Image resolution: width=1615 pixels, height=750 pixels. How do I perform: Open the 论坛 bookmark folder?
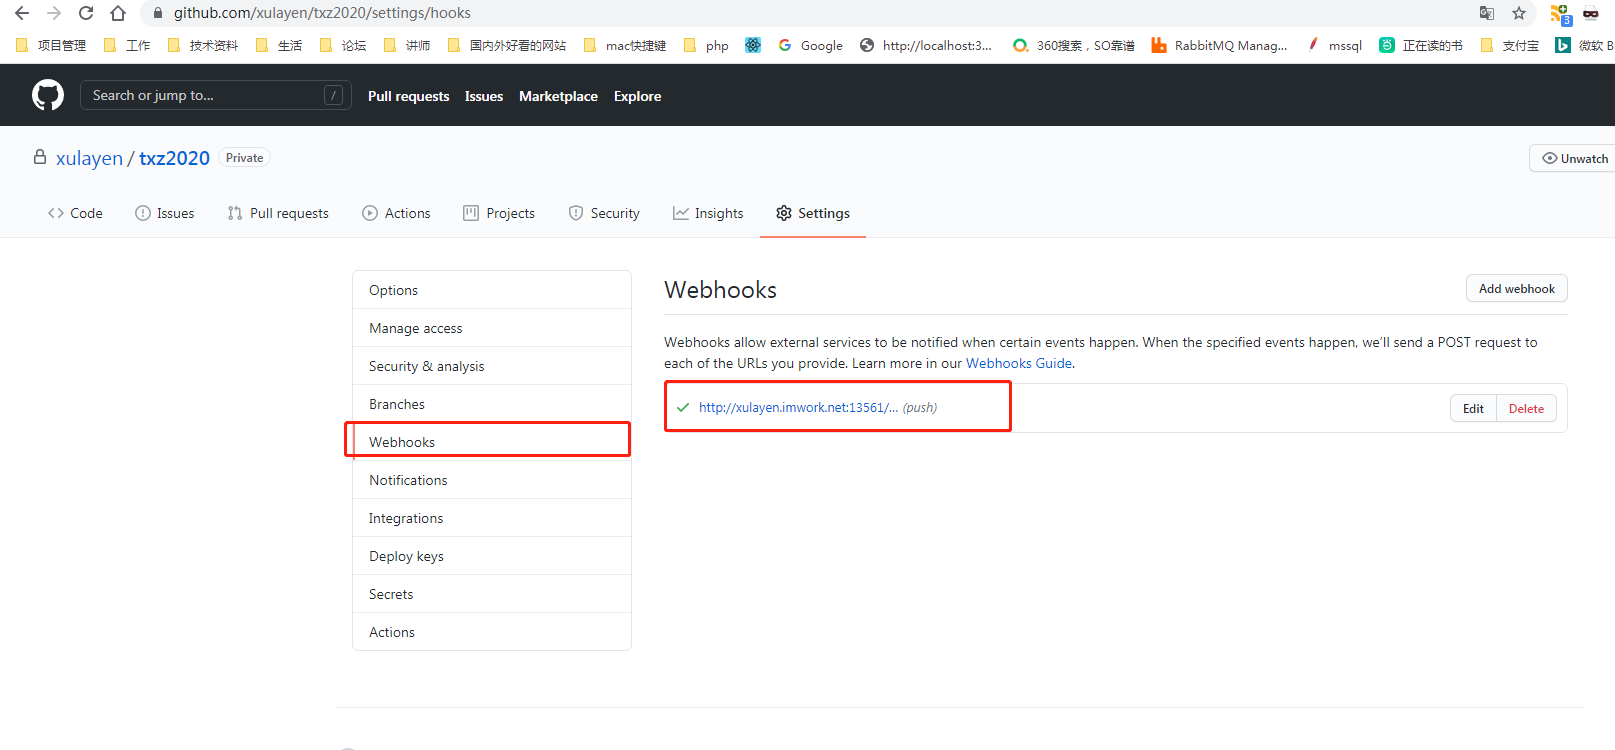343,45
